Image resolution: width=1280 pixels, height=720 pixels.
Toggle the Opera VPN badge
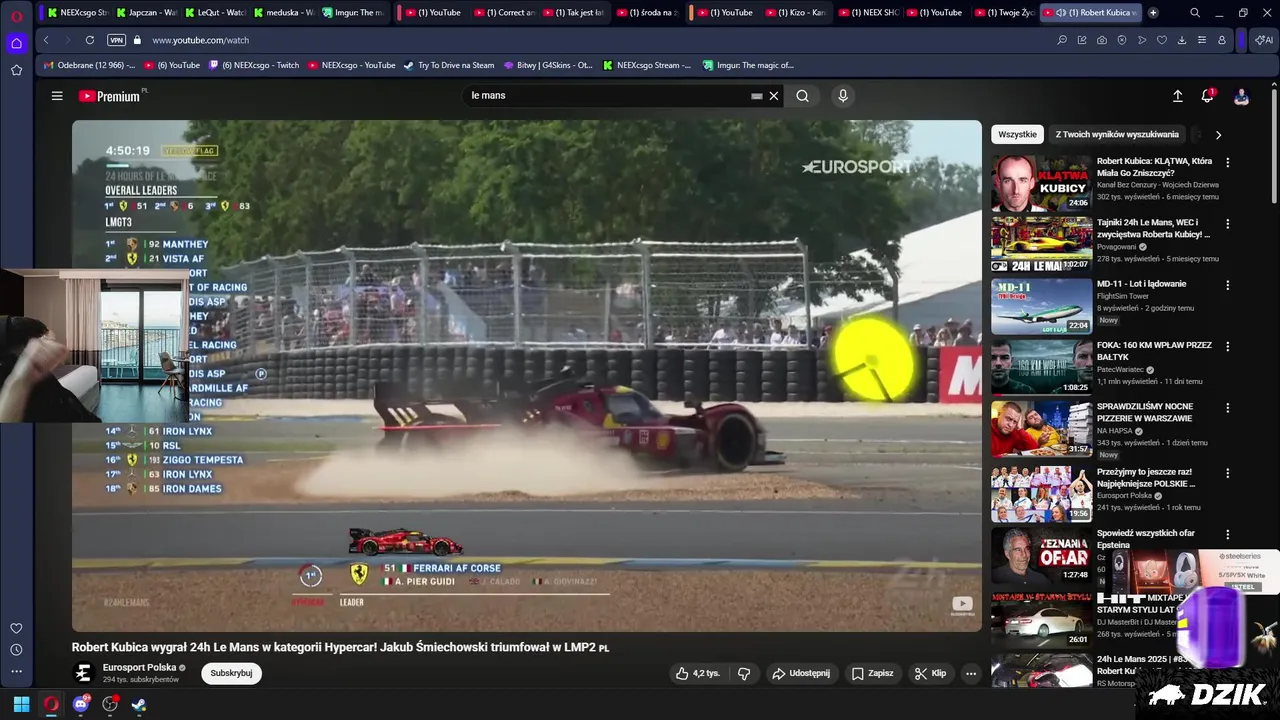[x=116, y=40]
